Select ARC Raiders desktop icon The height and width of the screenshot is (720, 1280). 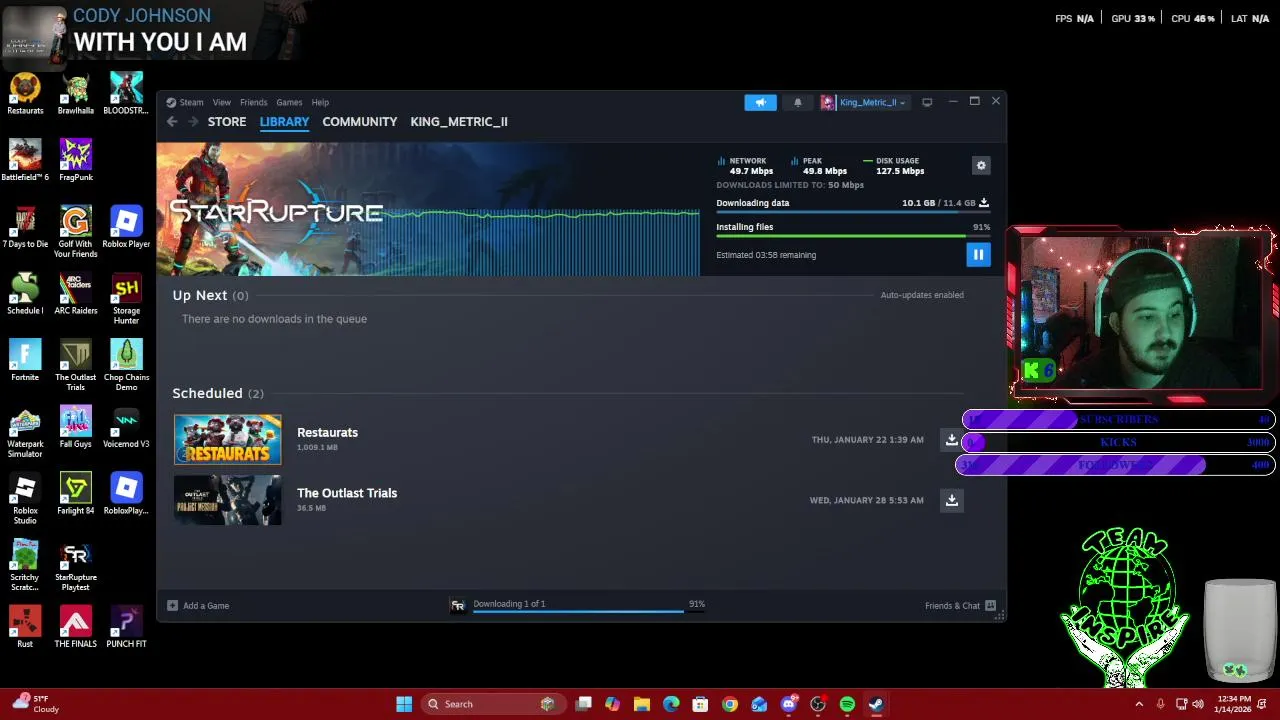[76, 294]
